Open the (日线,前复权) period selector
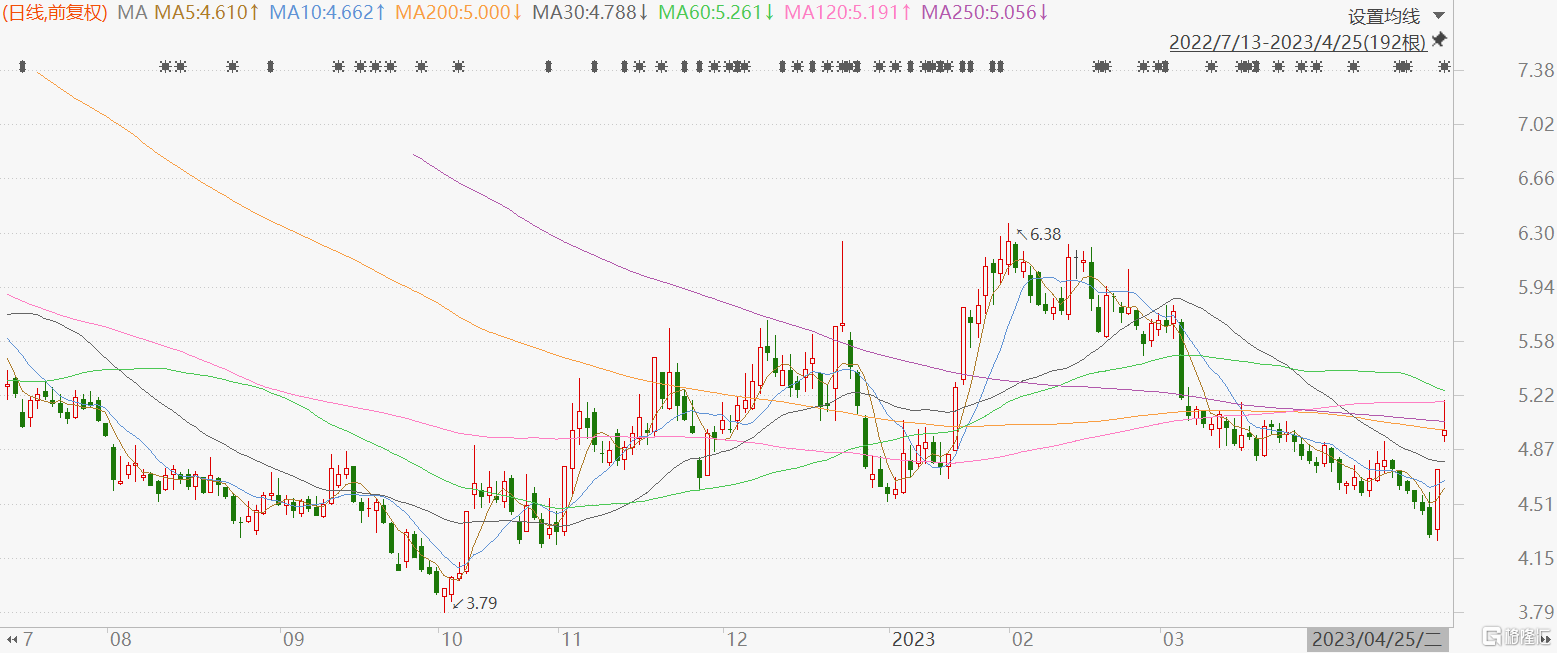Screen dimensions: 1557x653 (x=57, y=13)
